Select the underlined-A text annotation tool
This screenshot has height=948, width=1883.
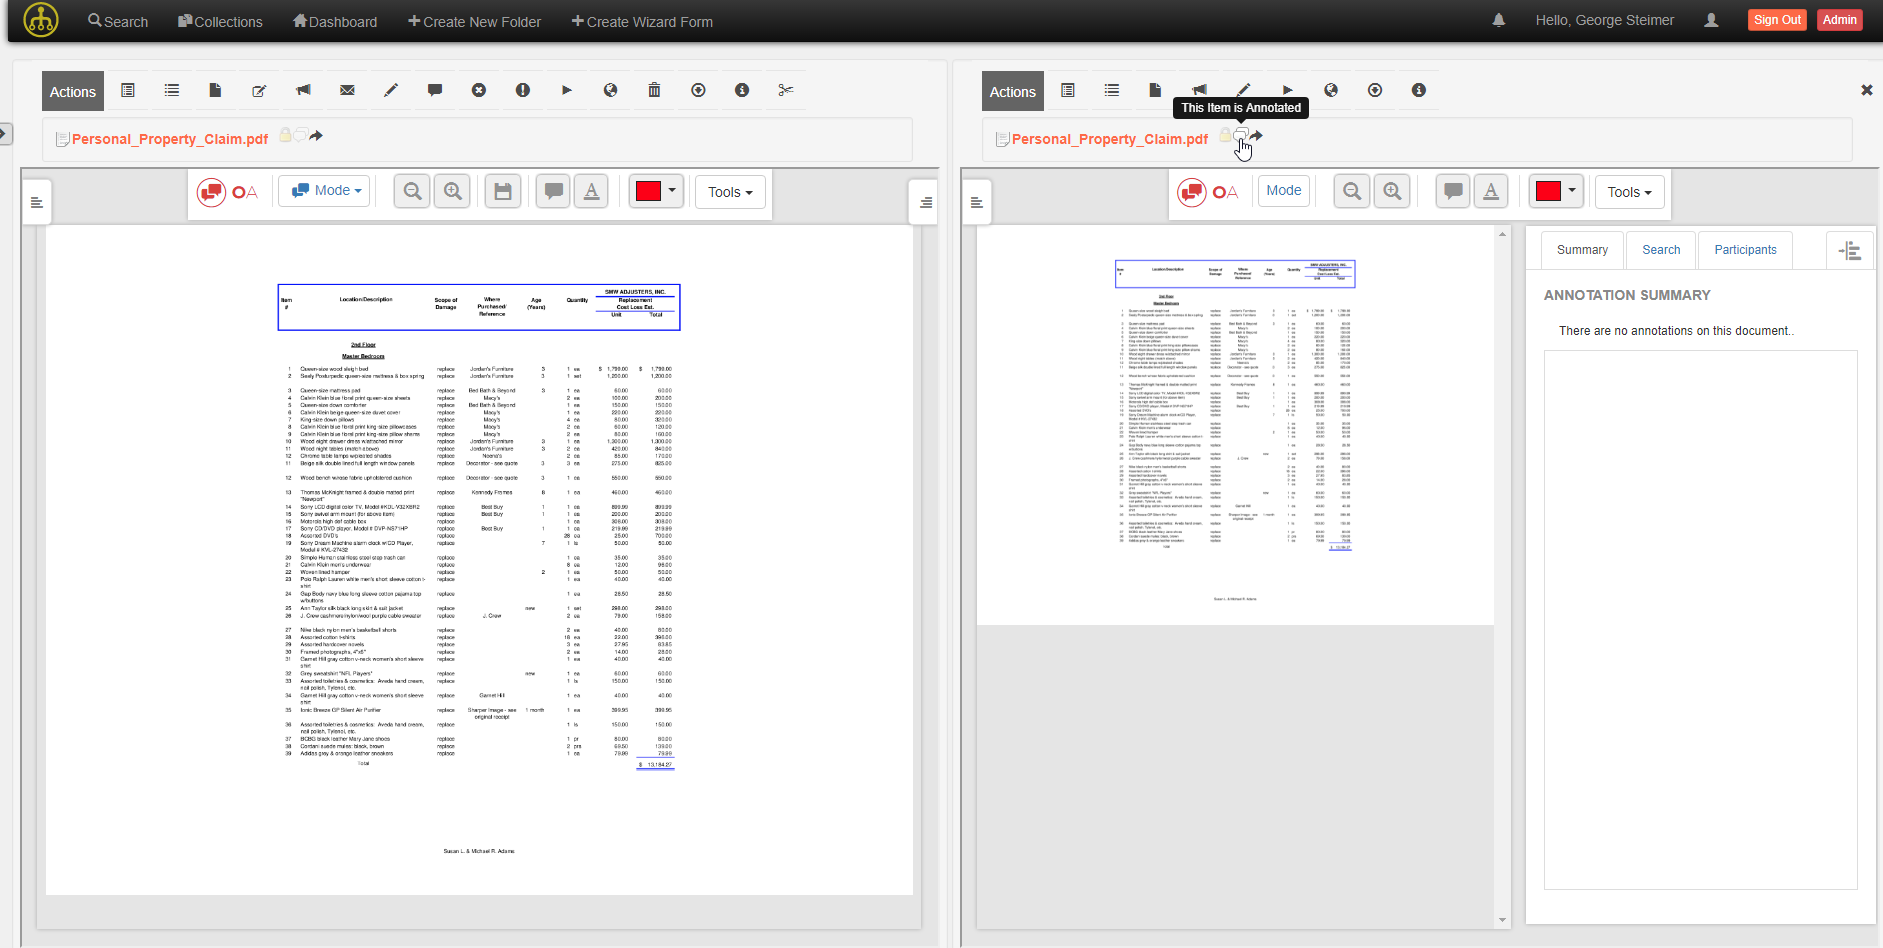pos(591,190)
